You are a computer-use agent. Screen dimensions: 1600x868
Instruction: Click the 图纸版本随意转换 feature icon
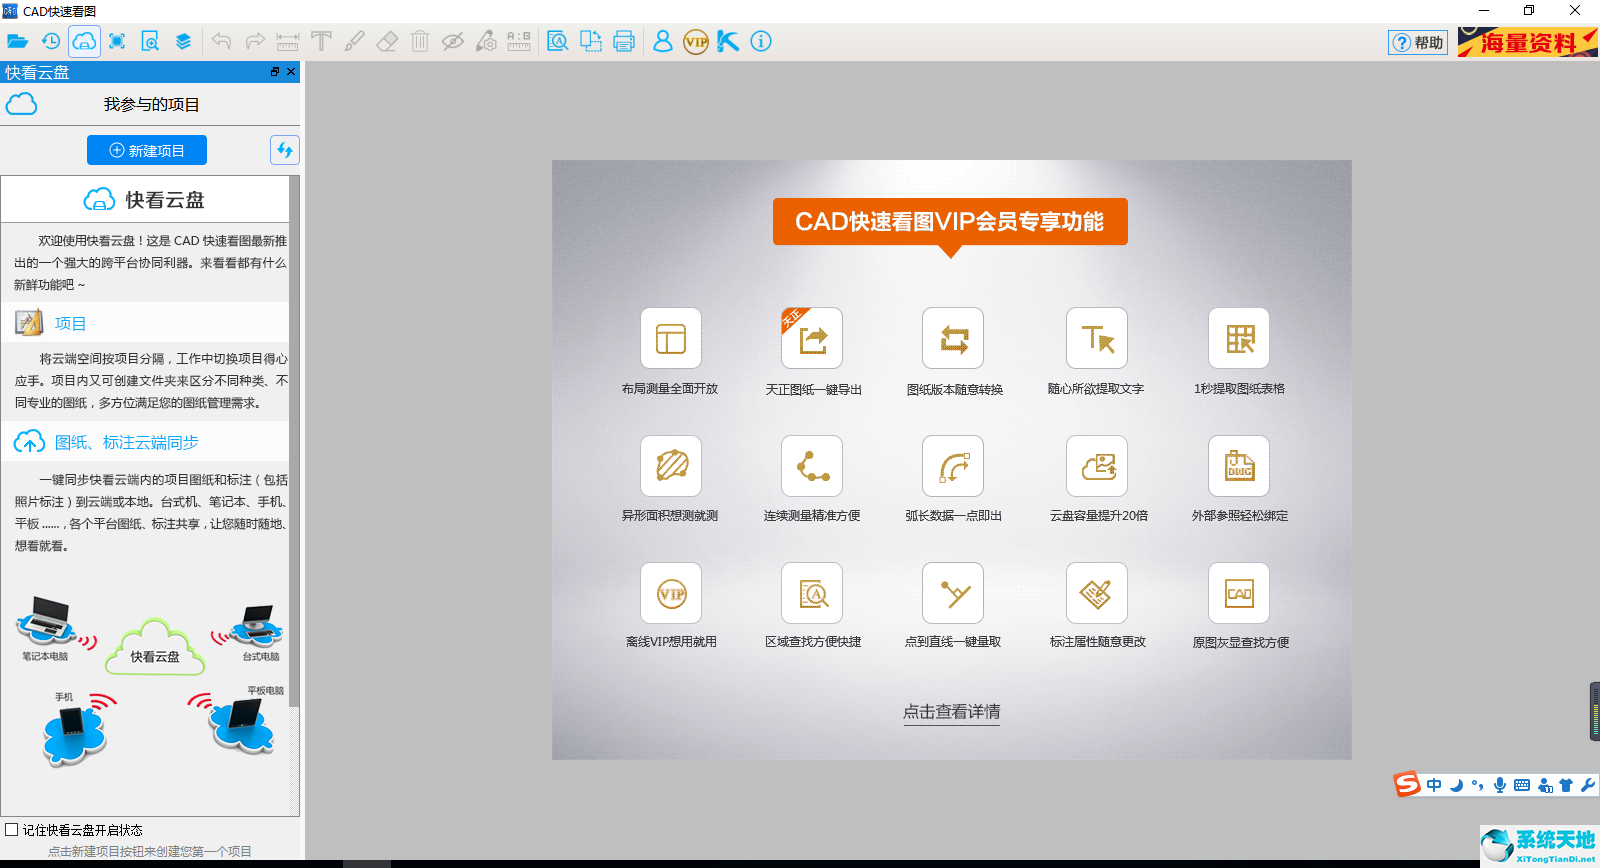click(953, 338)
